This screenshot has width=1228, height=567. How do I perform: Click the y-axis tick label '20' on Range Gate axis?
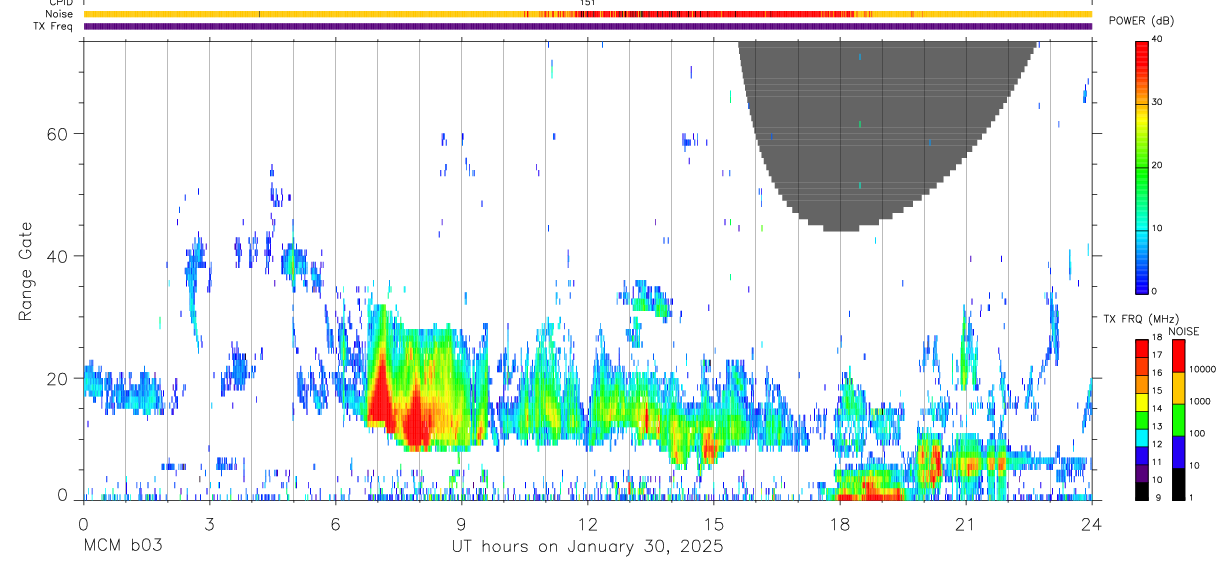59,378
